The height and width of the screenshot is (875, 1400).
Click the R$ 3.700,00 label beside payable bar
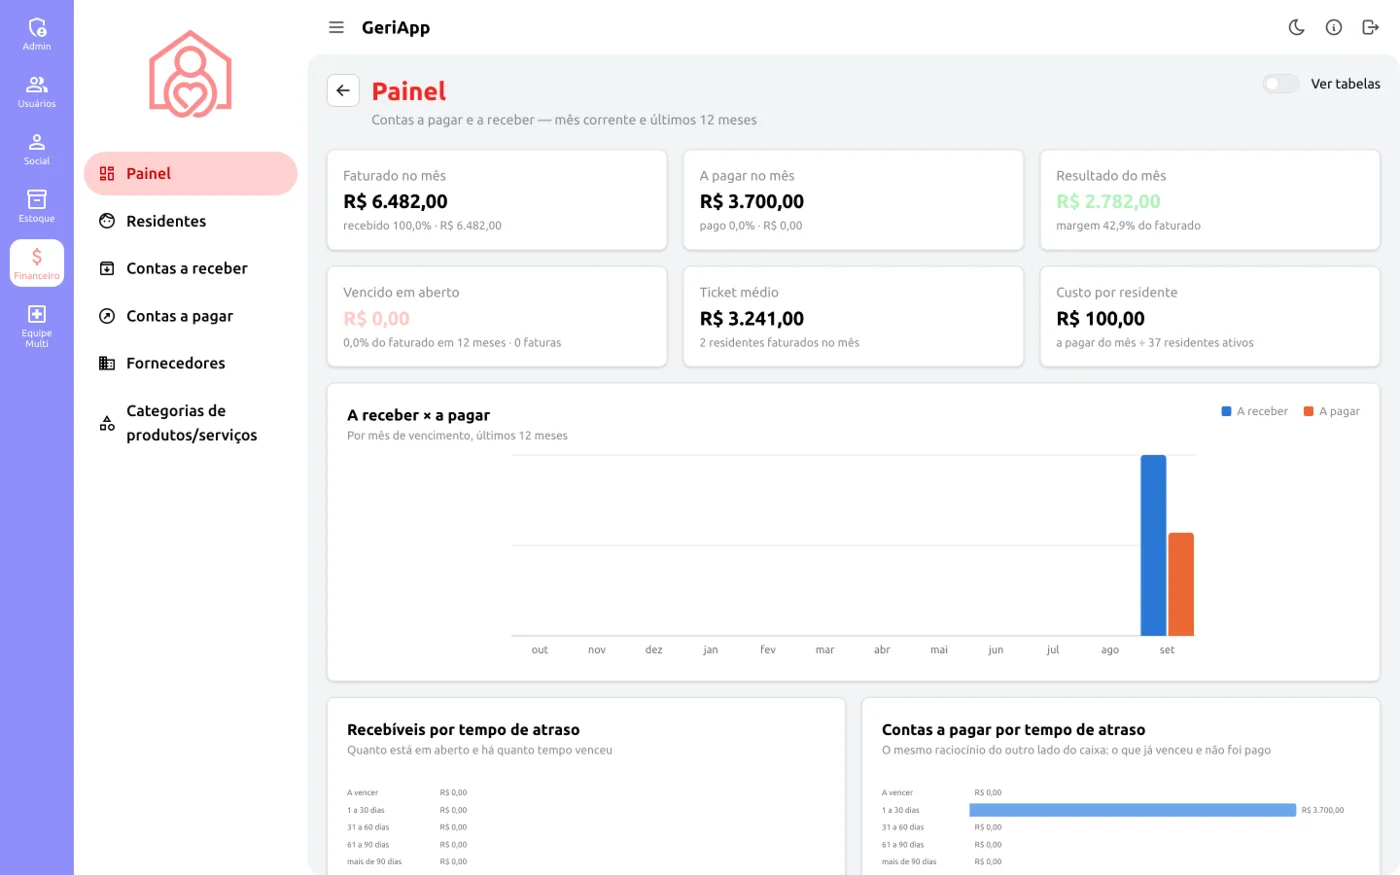coord(1323,810)
